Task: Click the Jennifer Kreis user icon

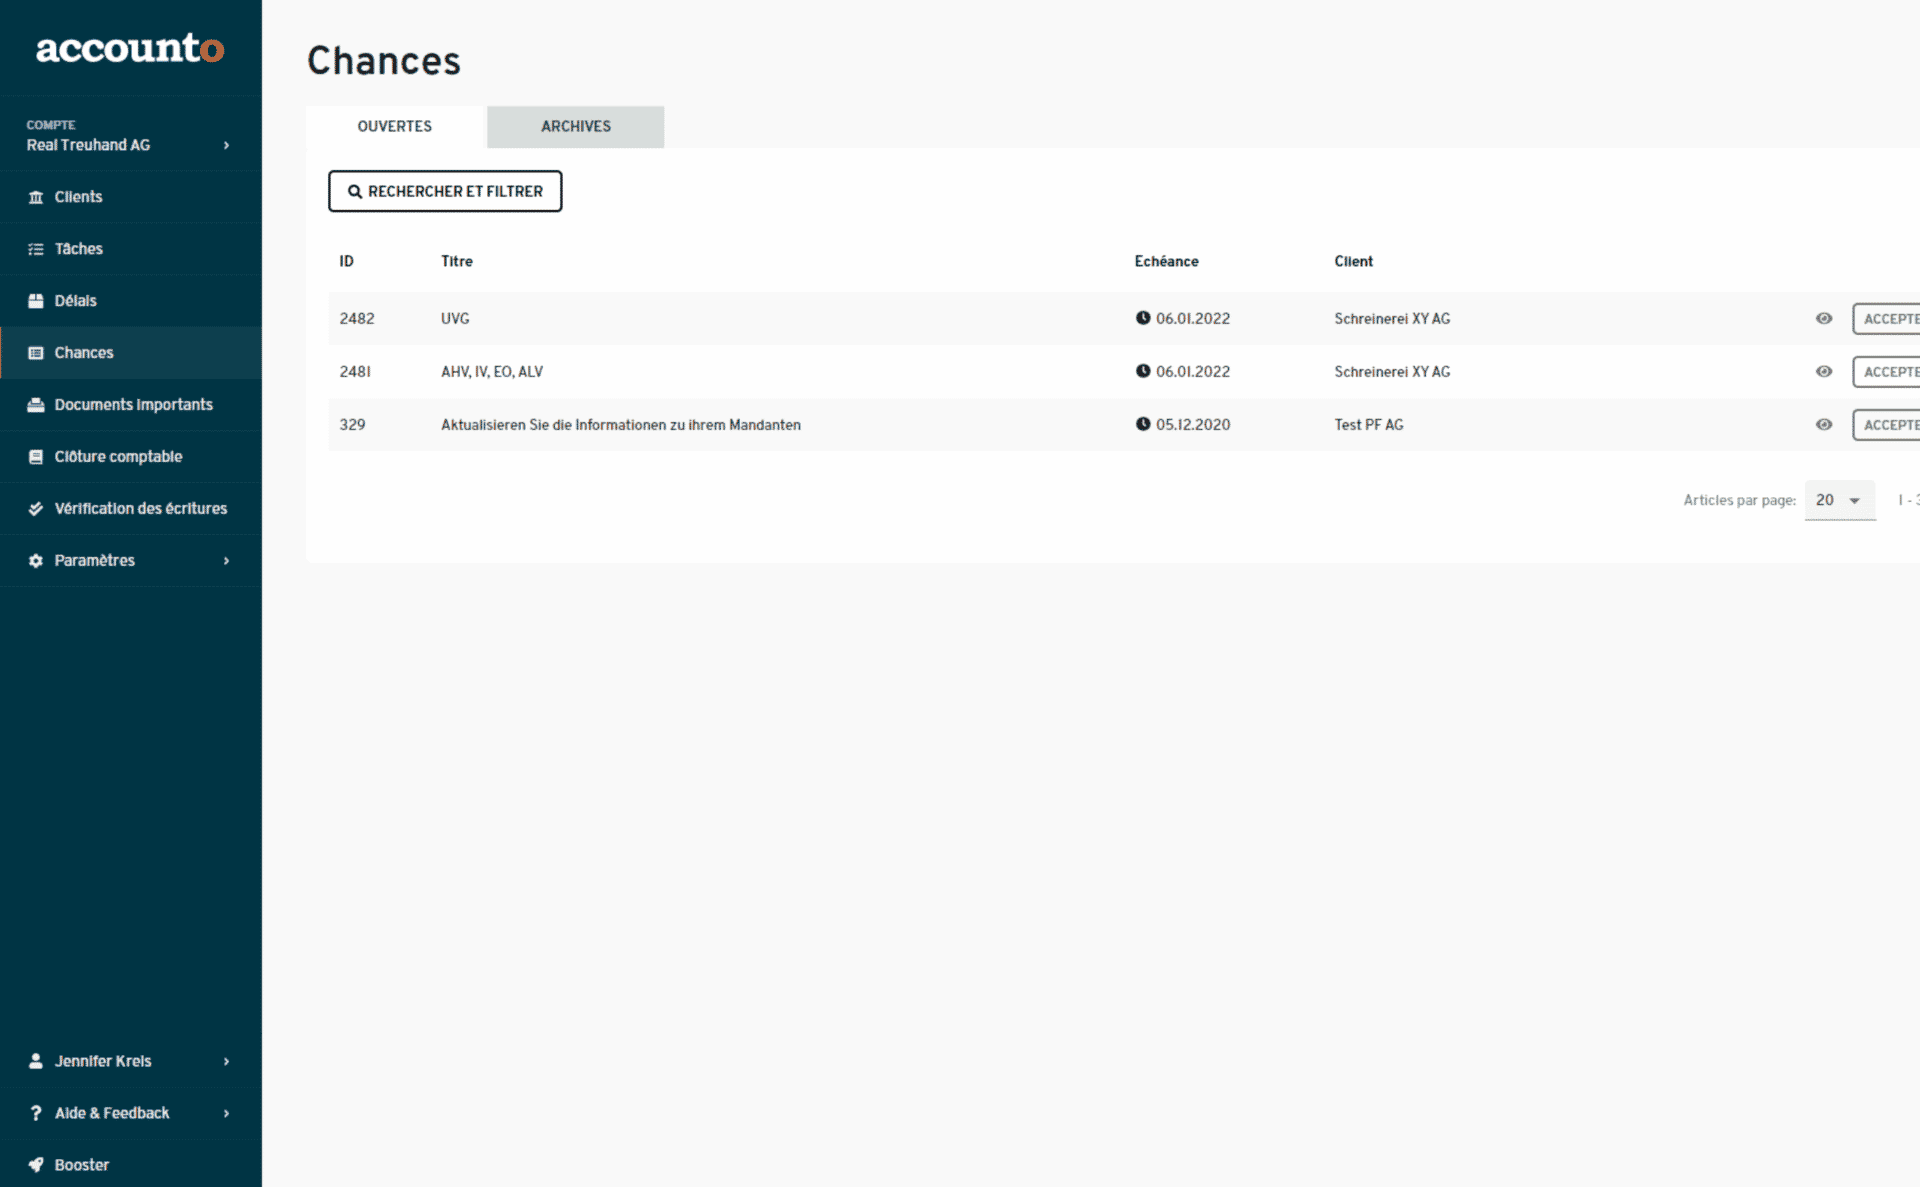Action: tap(36, 1061)
